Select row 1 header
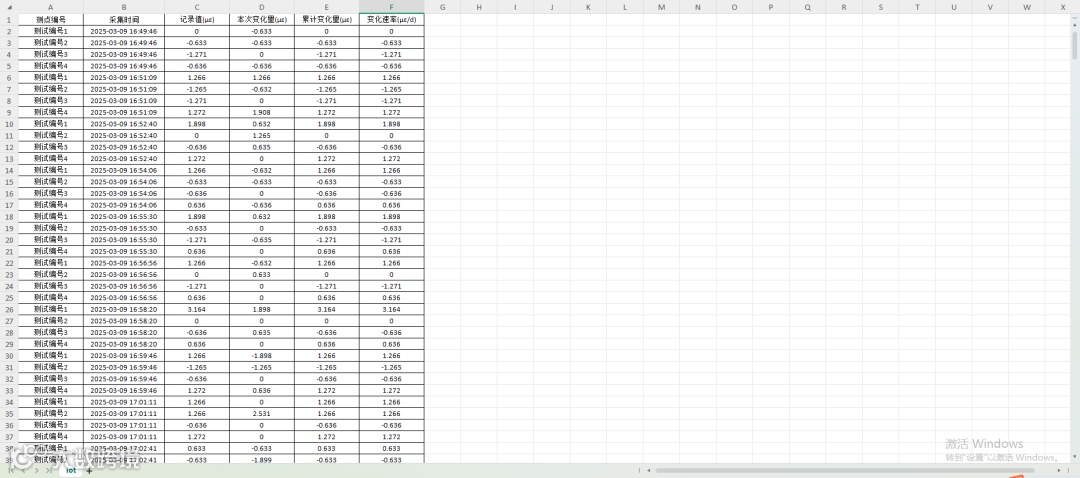The image size is (1080, 478). point(9,20)
